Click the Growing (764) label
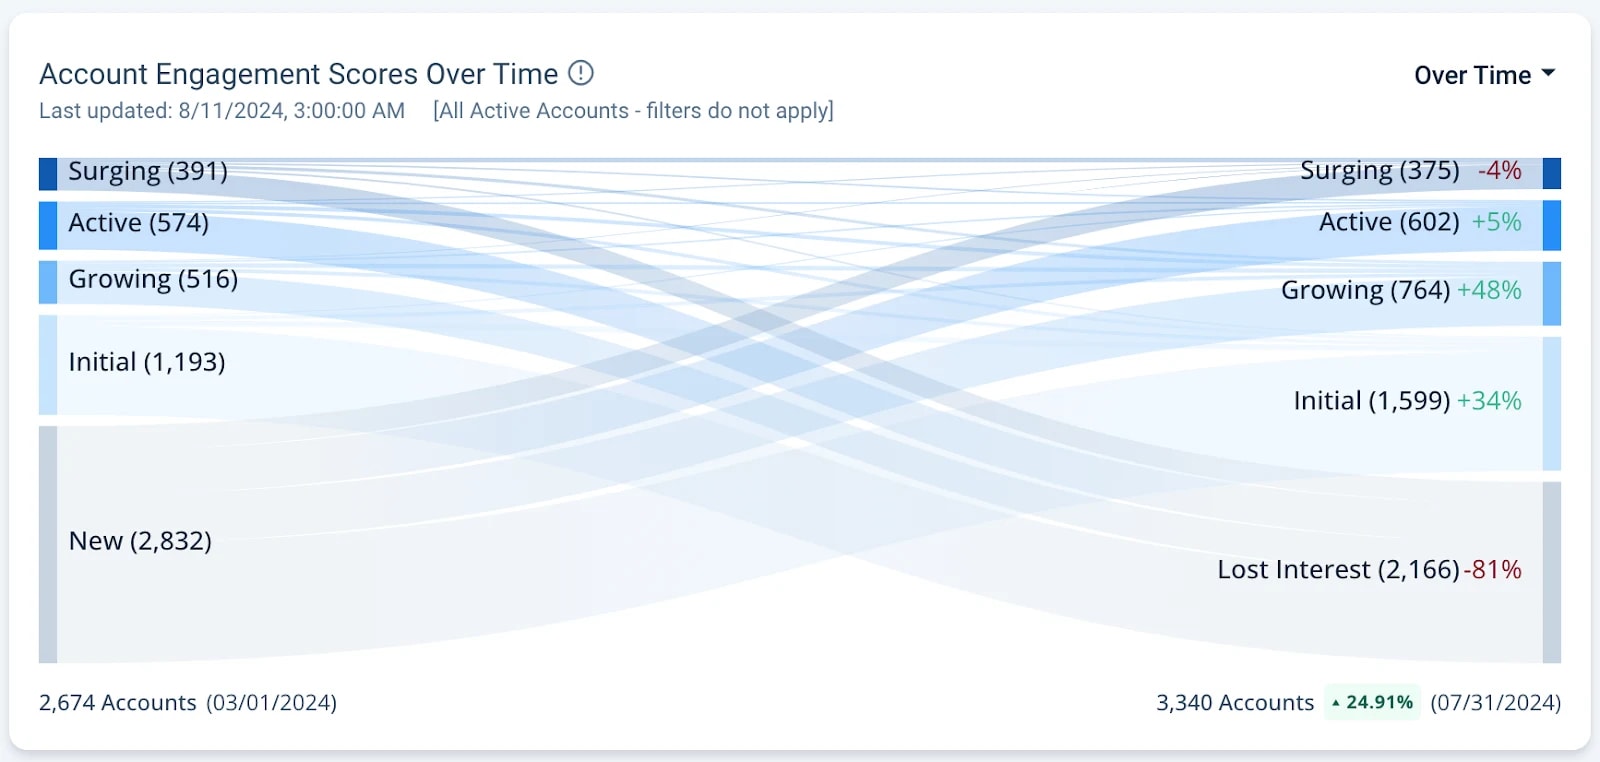 (x=1365, y=290)
